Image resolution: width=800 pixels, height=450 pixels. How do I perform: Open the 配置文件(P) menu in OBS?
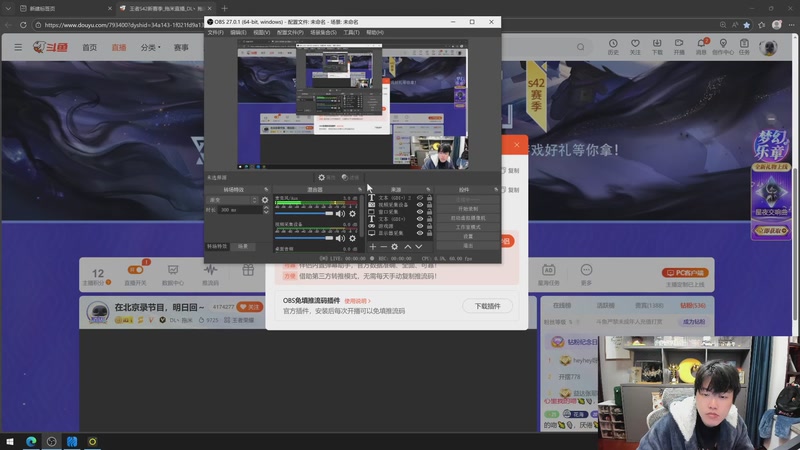(x=290, y=32)
